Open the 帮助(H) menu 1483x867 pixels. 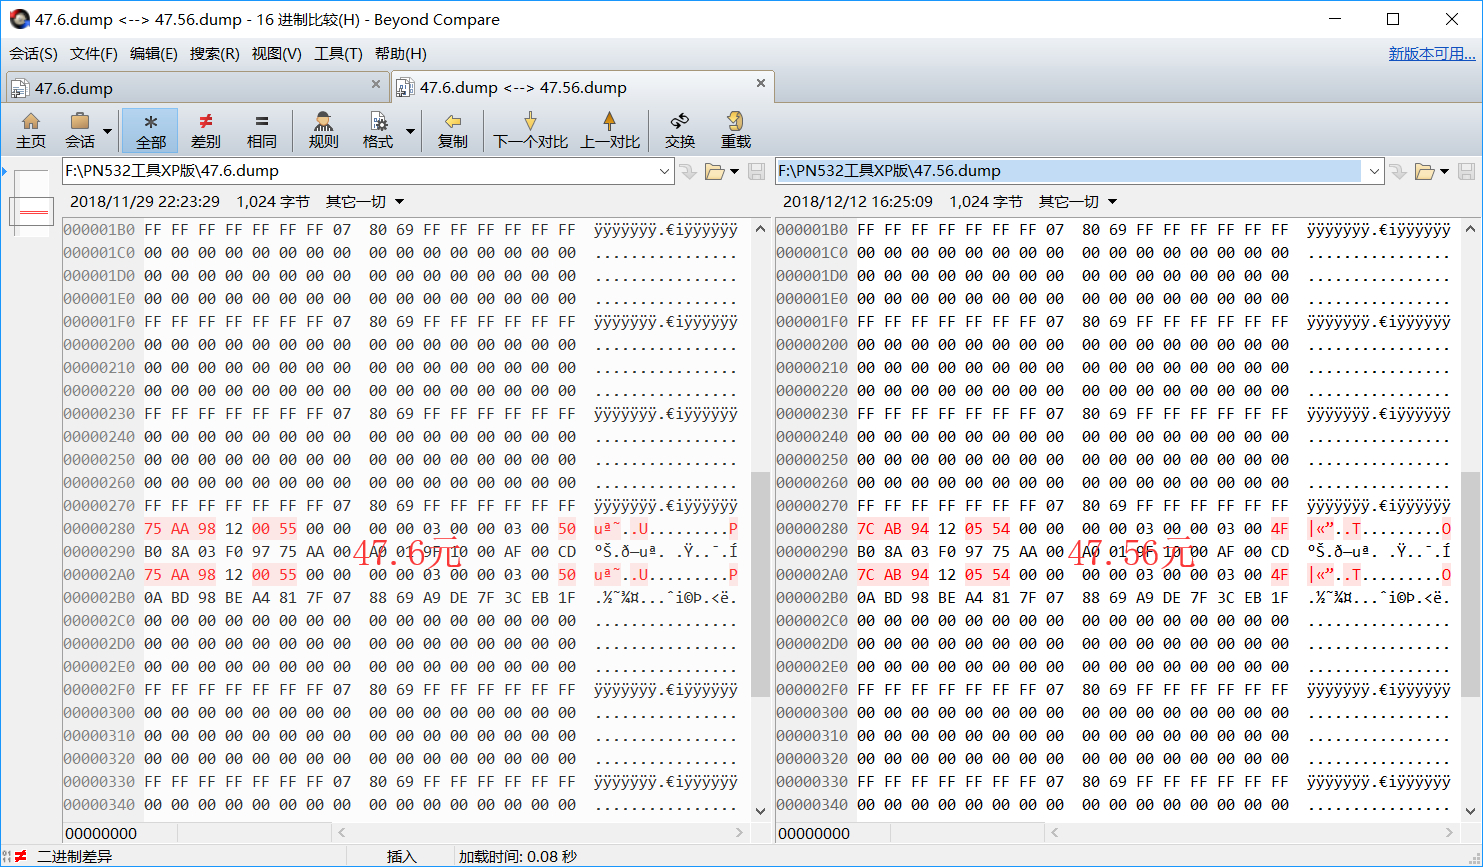400,54
